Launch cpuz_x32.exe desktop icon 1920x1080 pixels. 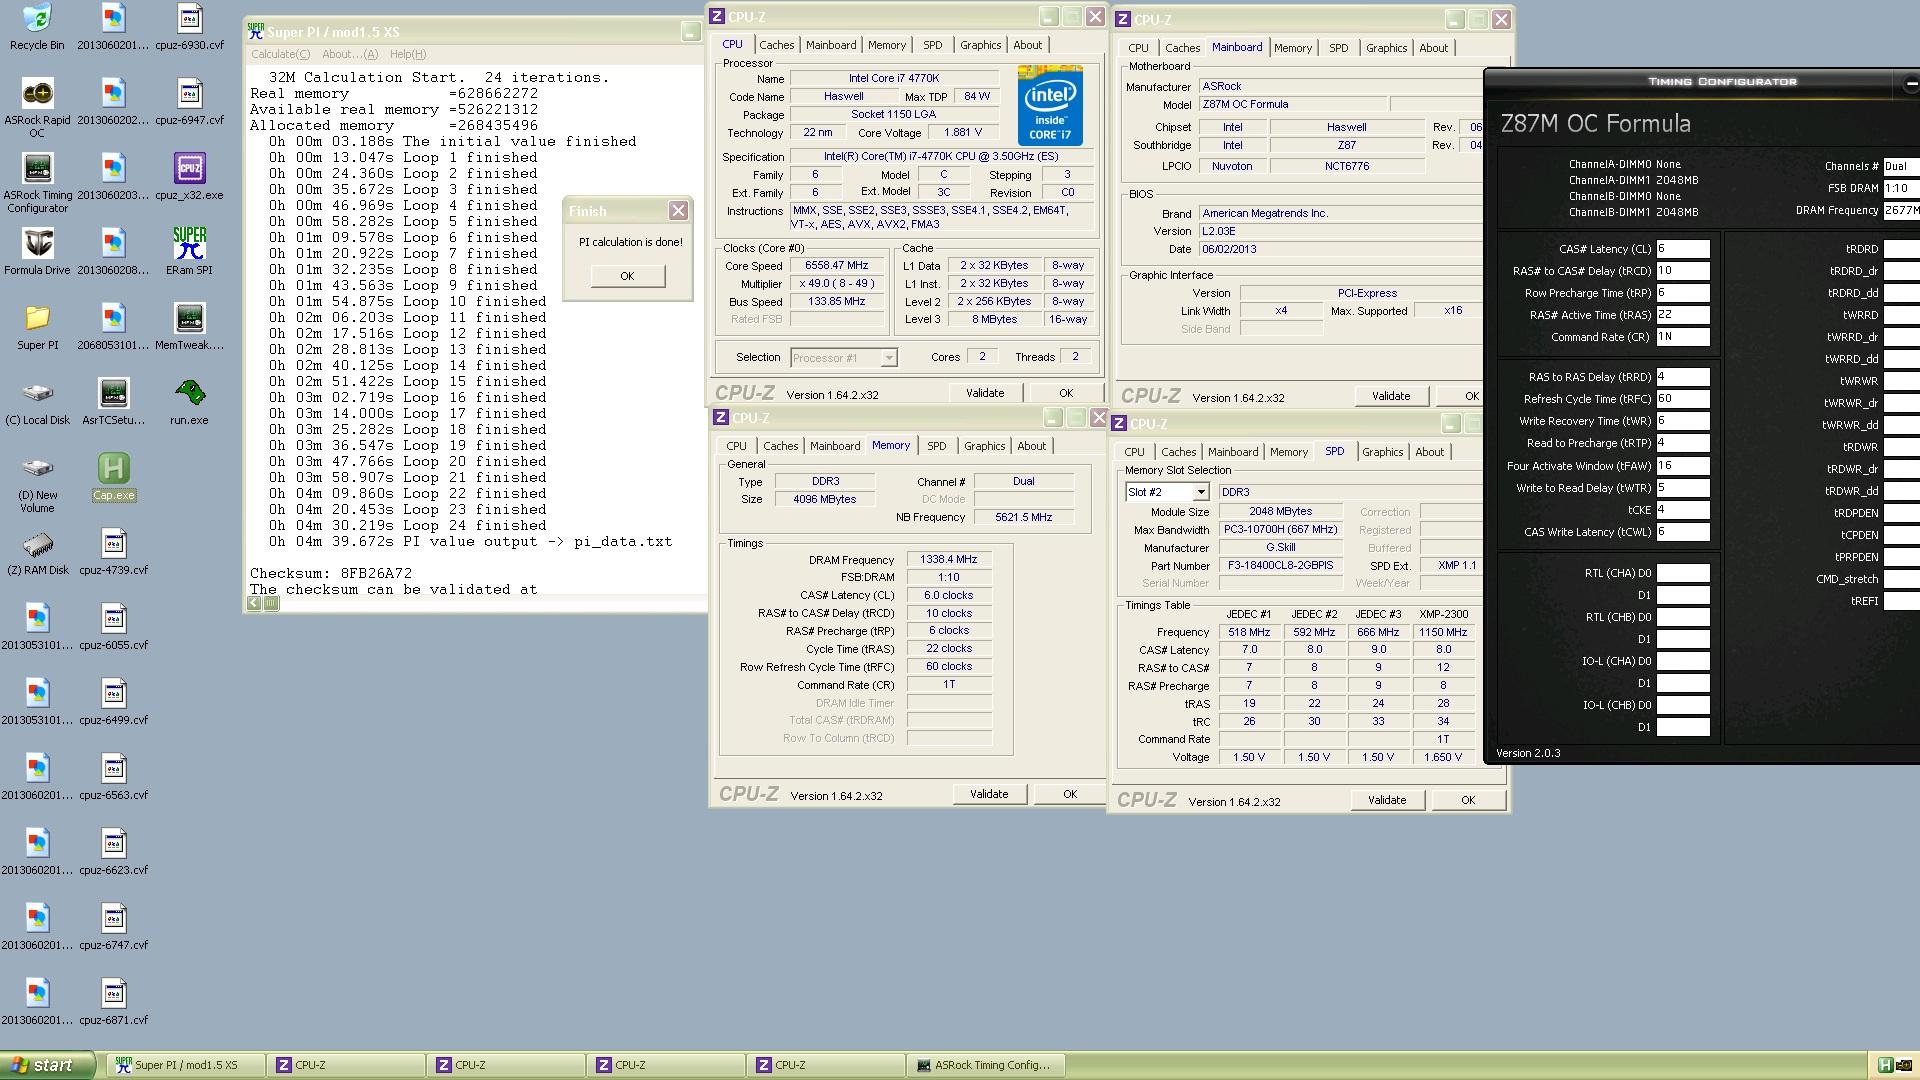coord(189,177)
